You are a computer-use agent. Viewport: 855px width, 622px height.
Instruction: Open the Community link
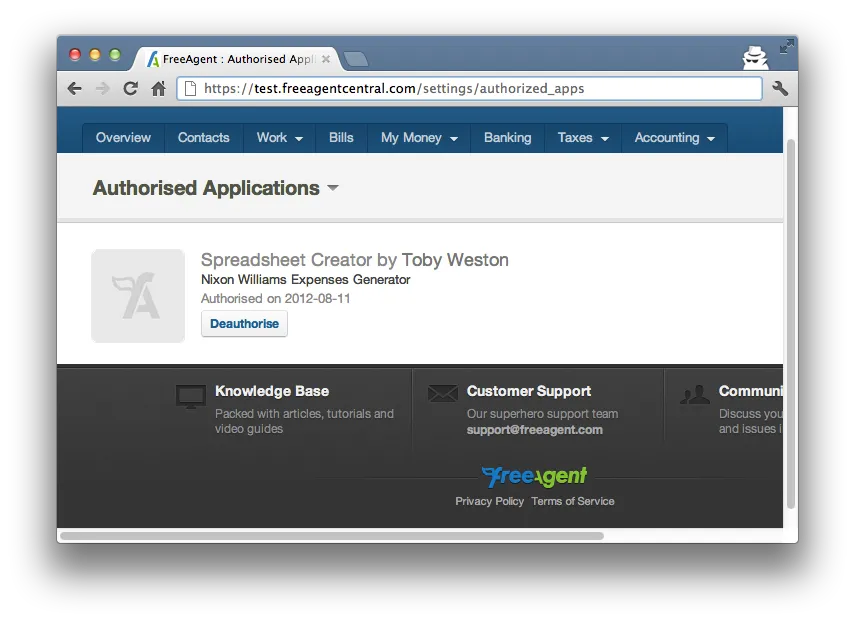pos(751,391)
